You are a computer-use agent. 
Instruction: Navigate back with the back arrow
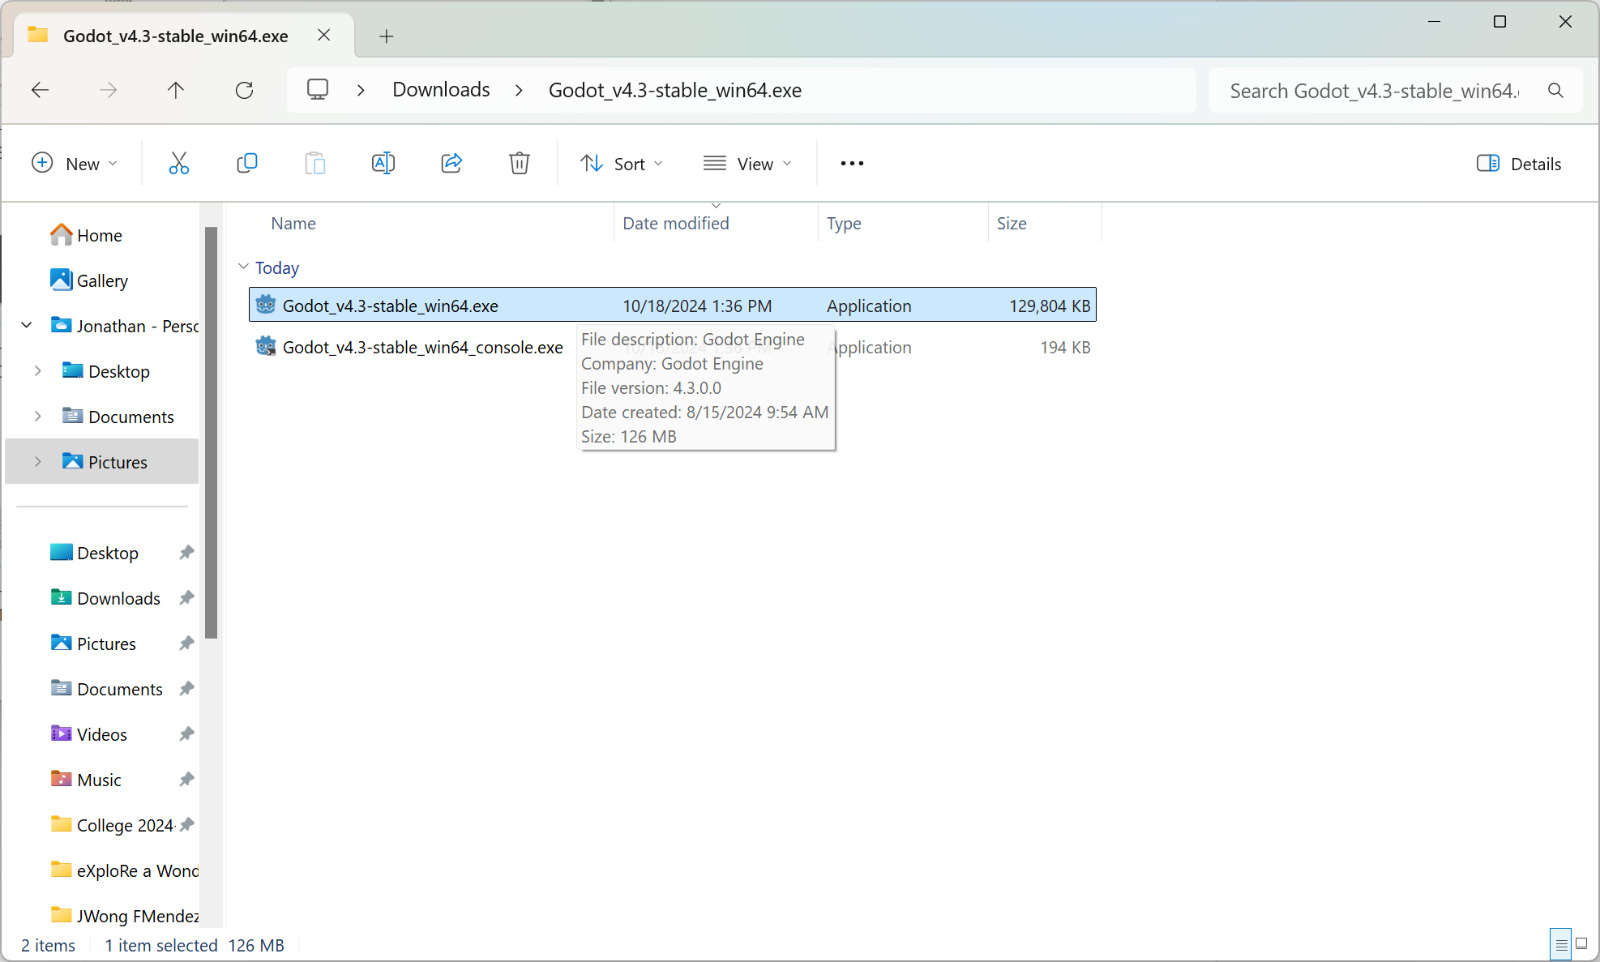pos(40,90)
